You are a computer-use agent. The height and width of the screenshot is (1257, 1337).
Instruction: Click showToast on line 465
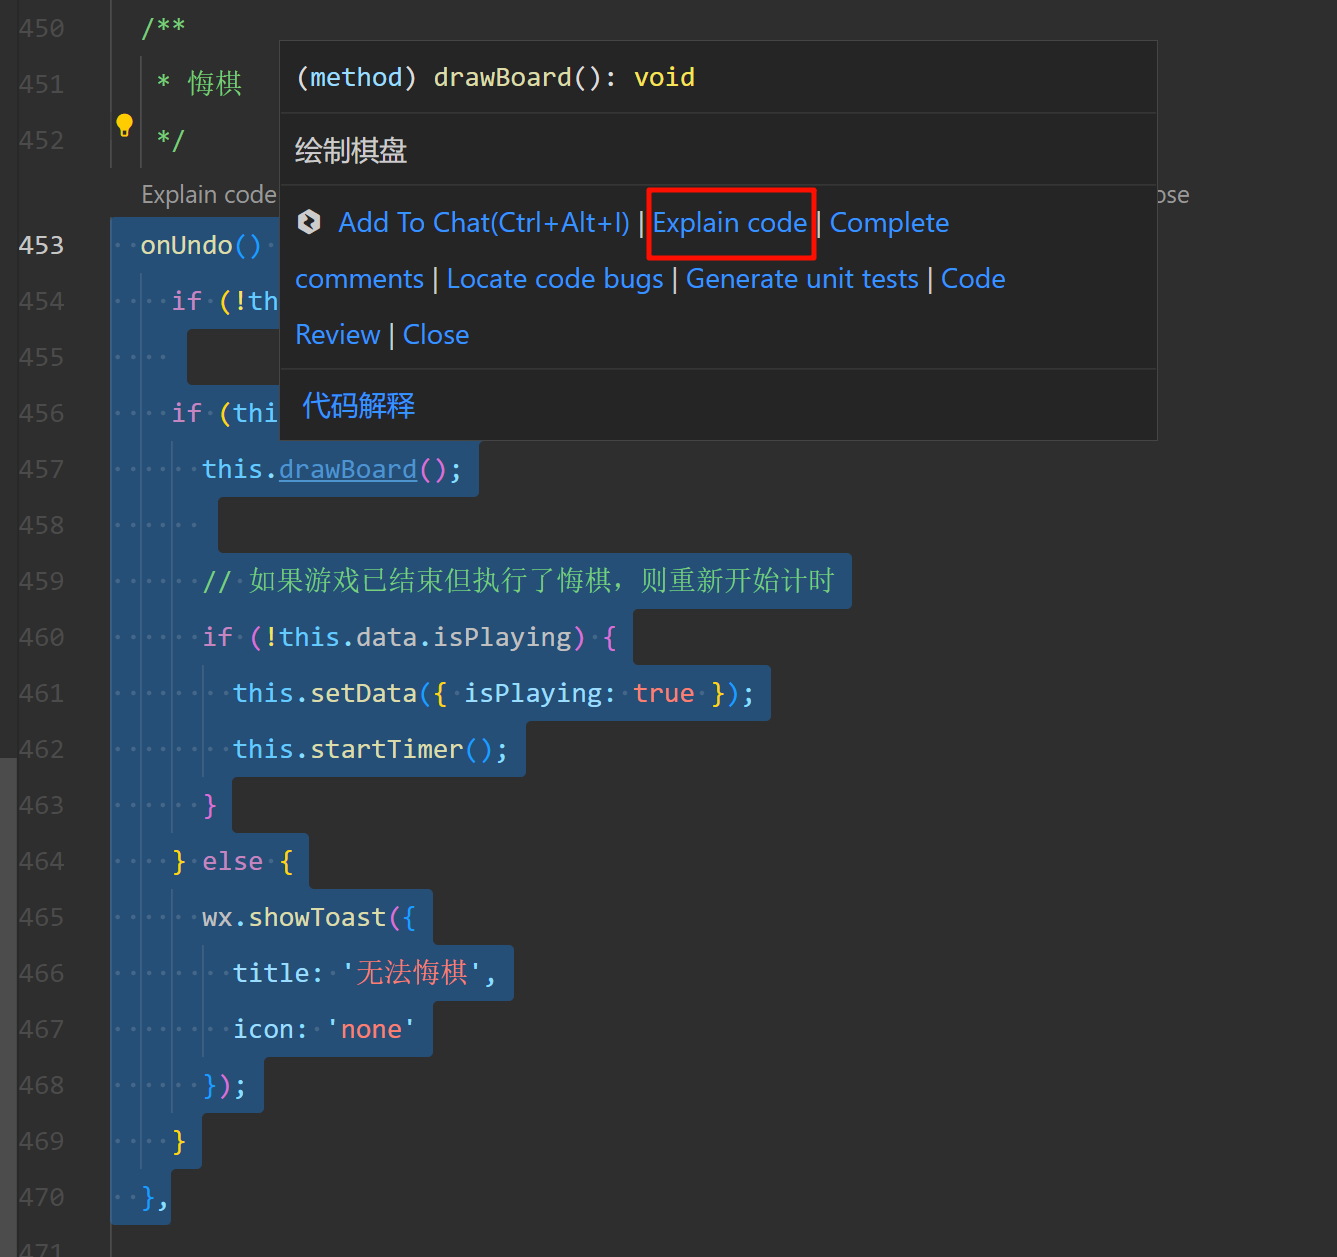317,917
